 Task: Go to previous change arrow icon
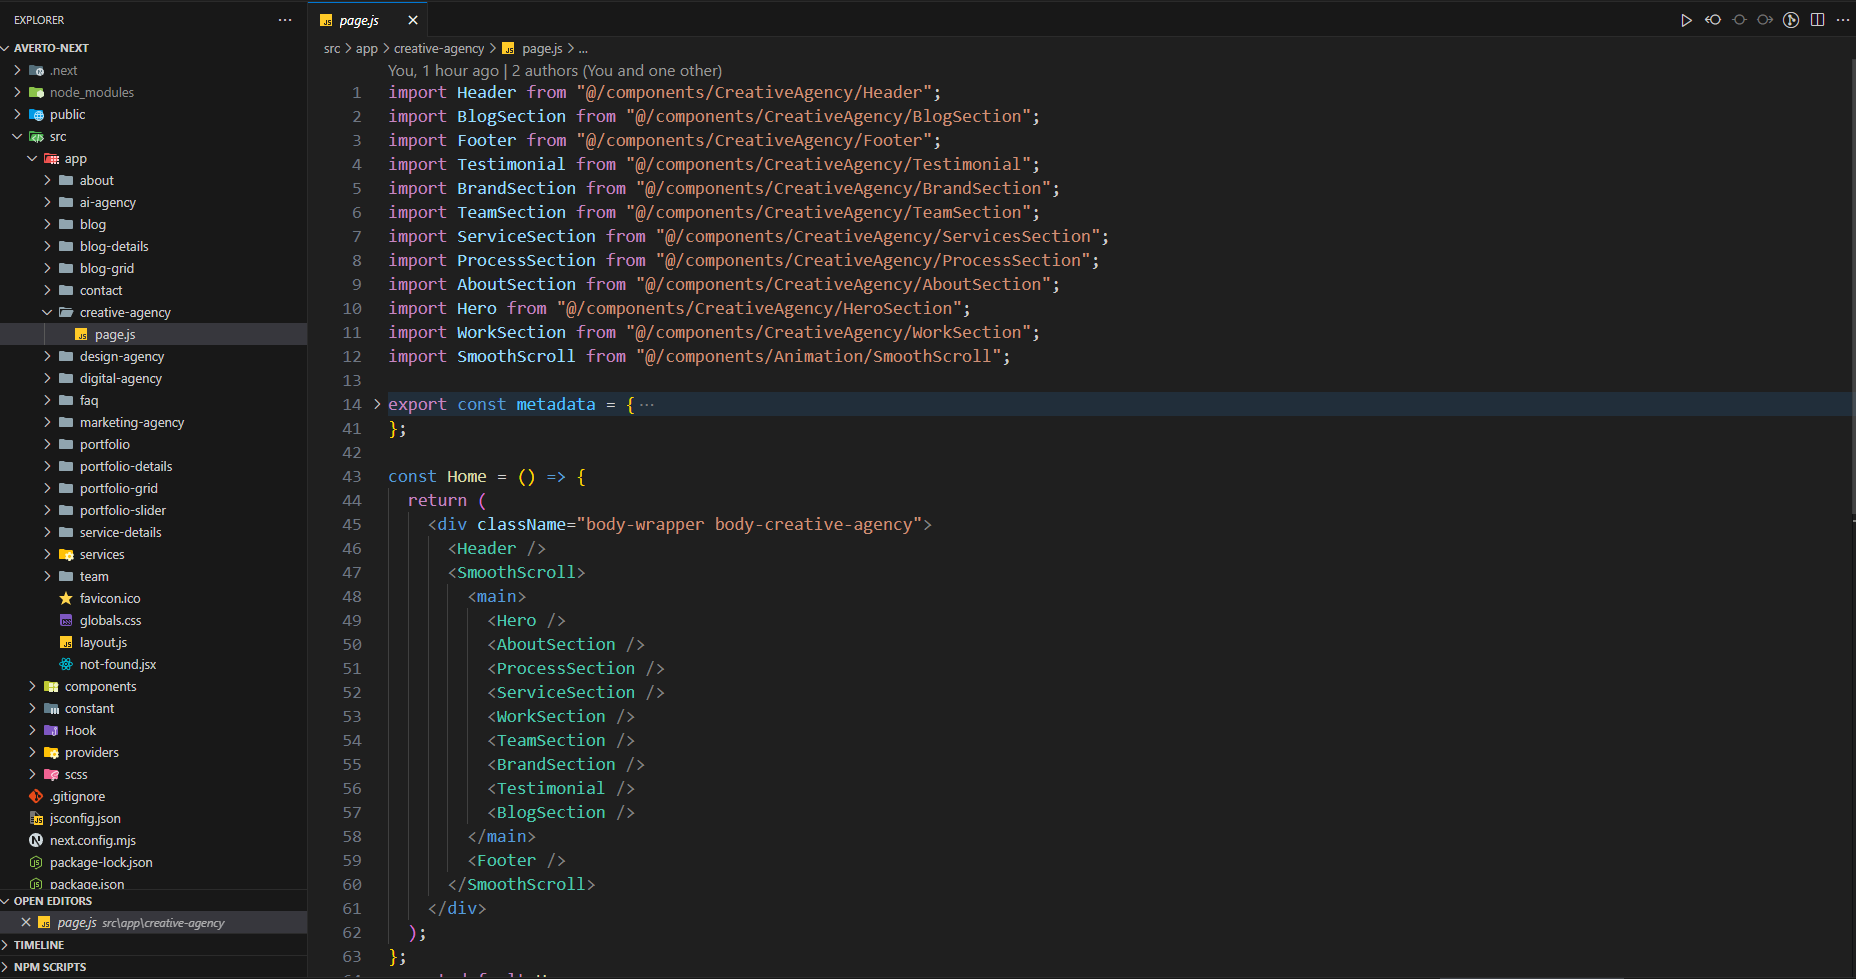1713,20
